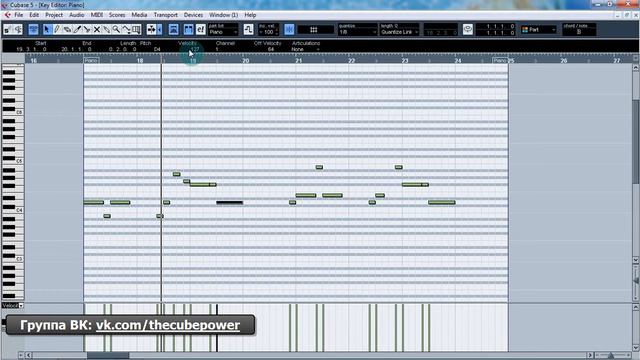Viewport: 640px width, 360px height.
Task: Open the MIDI menu
Action: [x=97, y=15]
